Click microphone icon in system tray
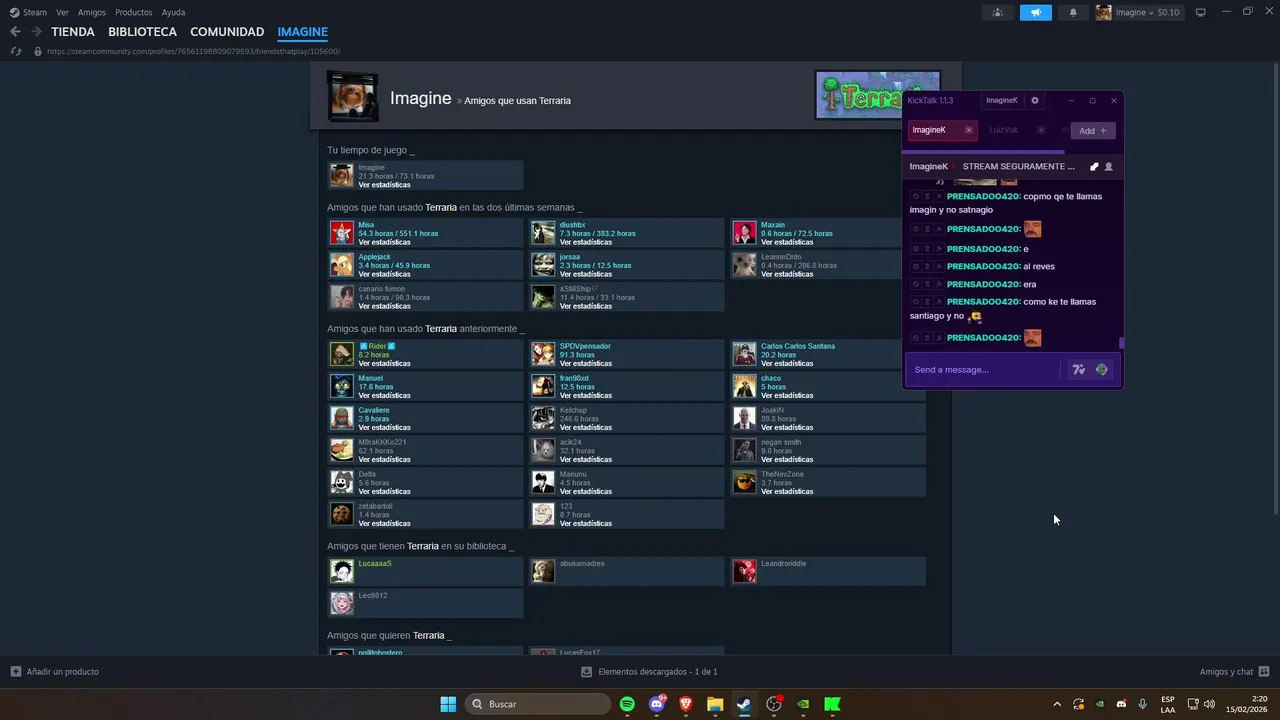 (1143, 704)
